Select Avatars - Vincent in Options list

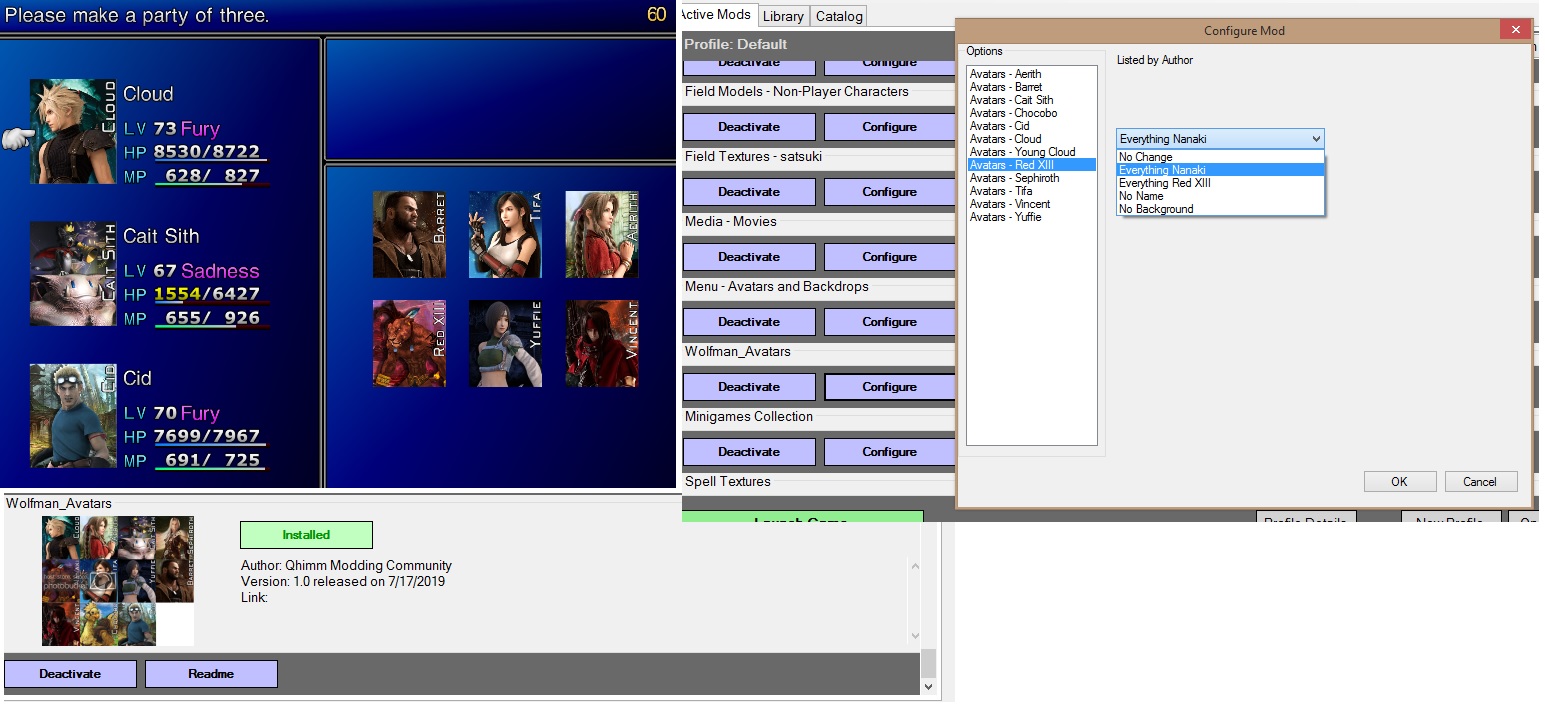click(x=1031, y=204)
